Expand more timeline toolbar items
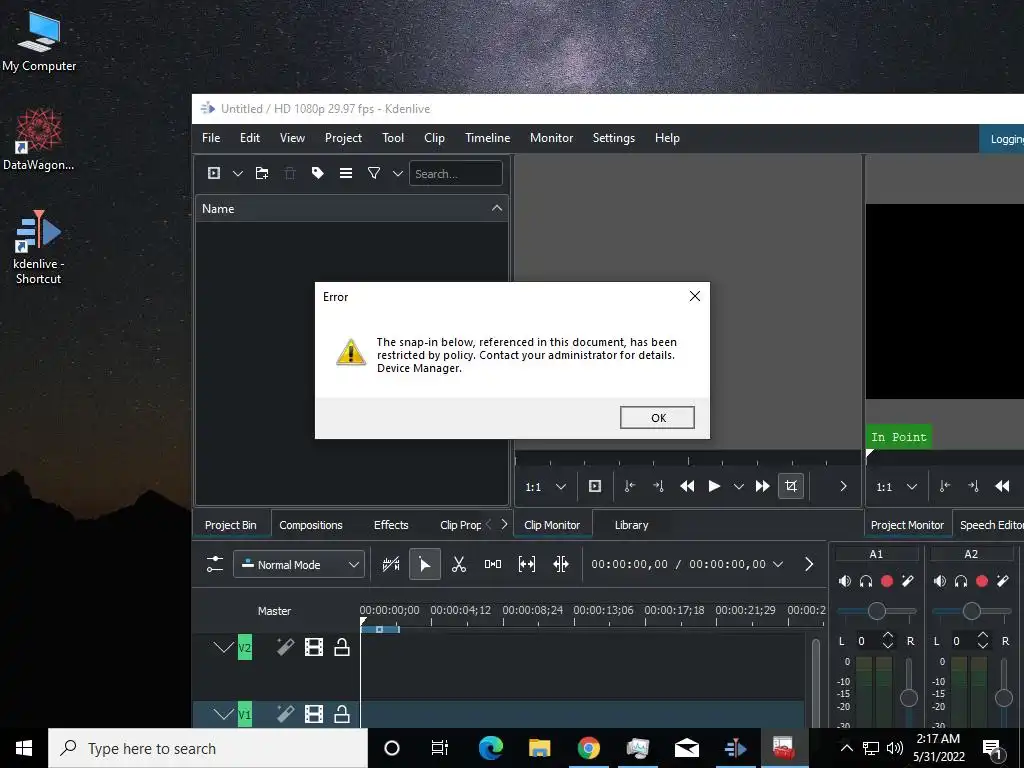Viewport: 1024px width, 768px height. (x=808, y=564)
